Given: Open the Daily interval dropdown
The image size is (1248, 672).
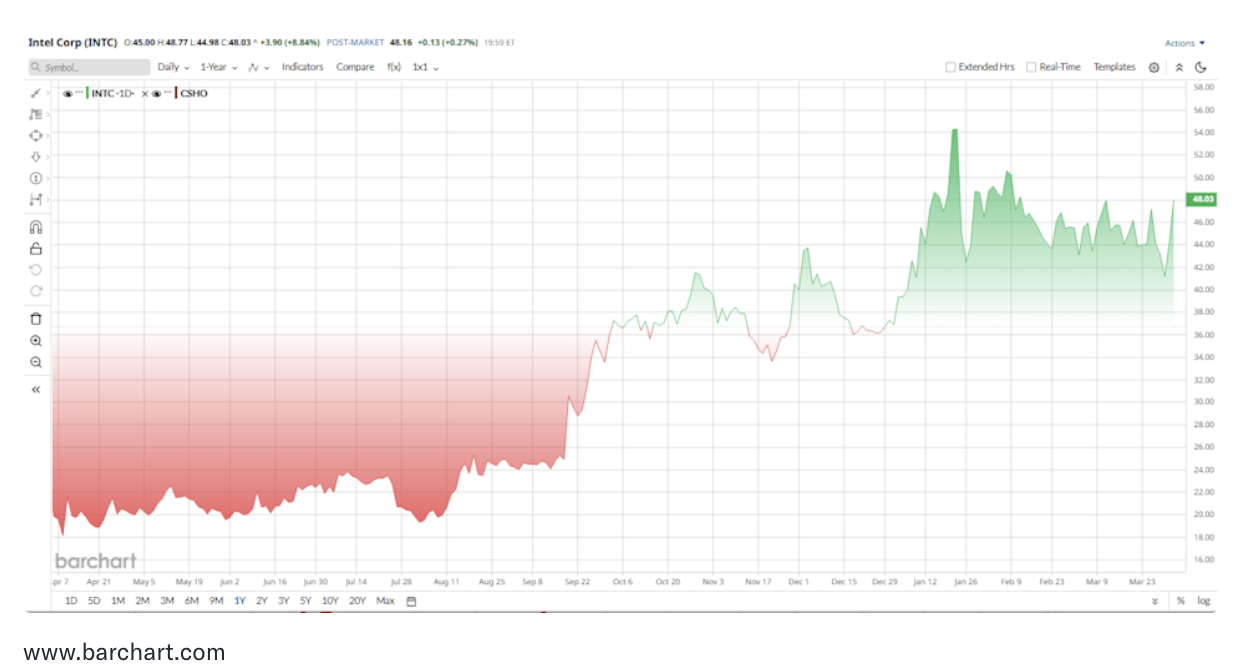Looking at the screenshot, I should [173, 67].
